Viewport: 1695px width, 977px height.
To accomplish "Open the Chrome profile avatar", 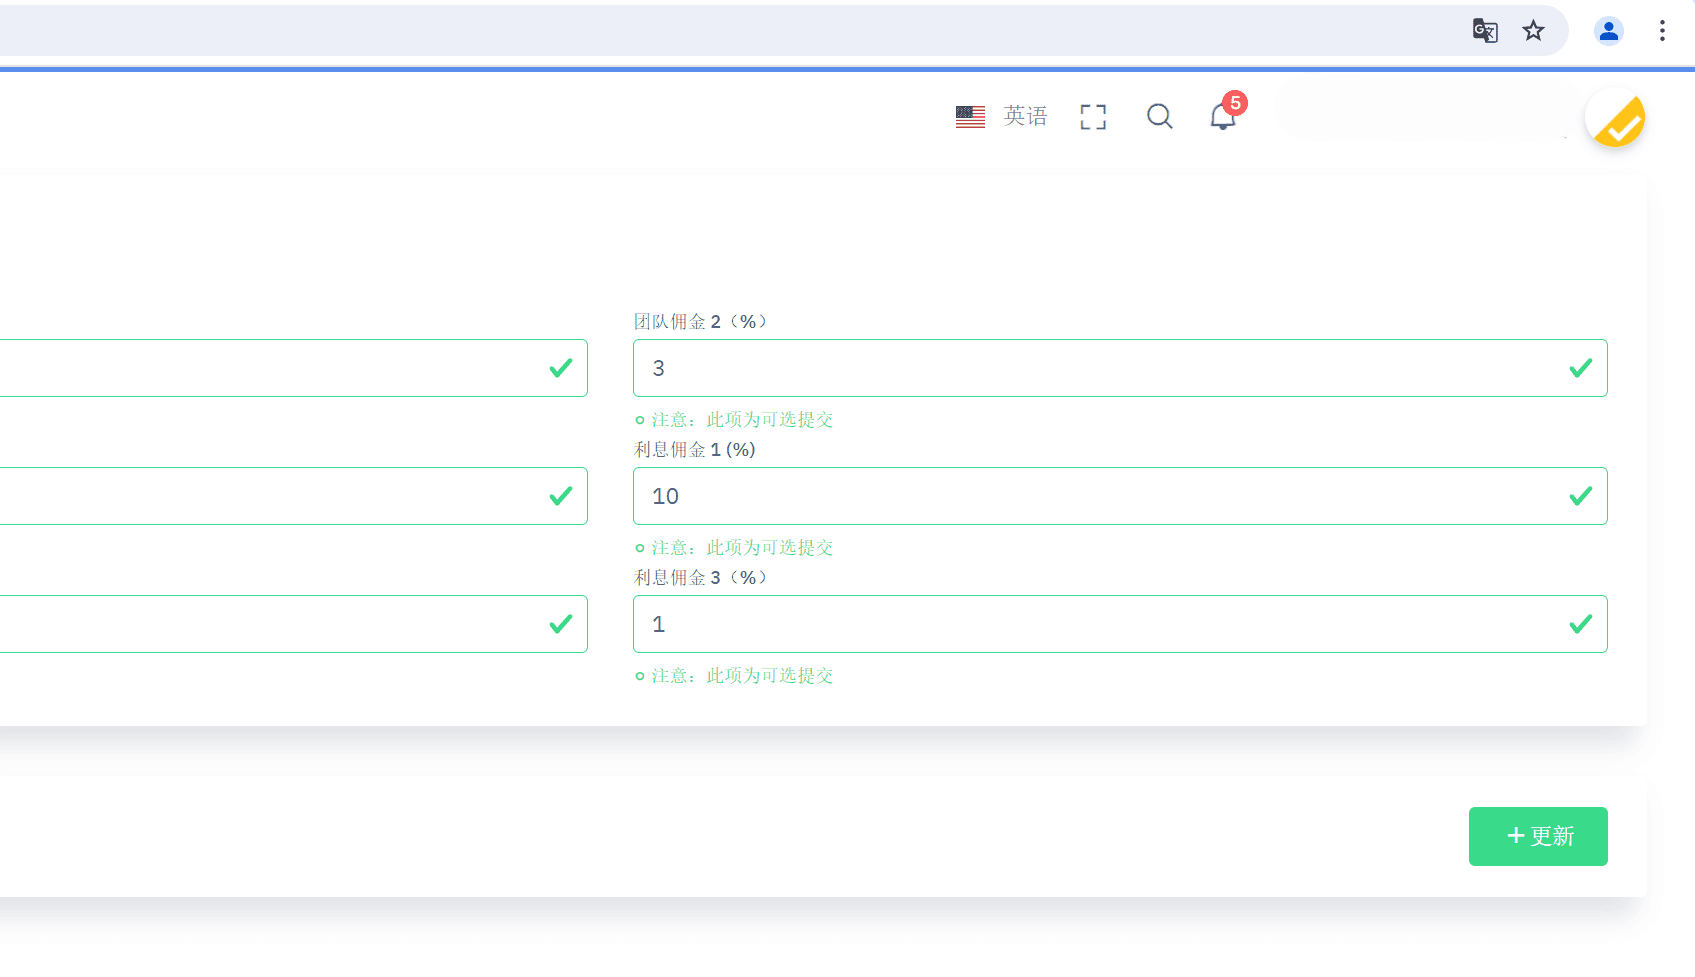I will [x=1608, y=31].
